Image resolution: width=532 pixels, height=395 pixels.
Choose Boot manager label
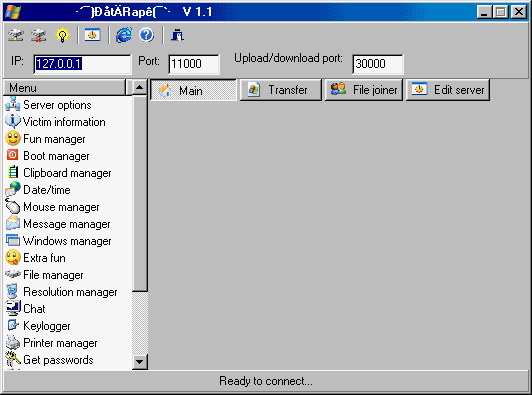(x=56, y=156)
